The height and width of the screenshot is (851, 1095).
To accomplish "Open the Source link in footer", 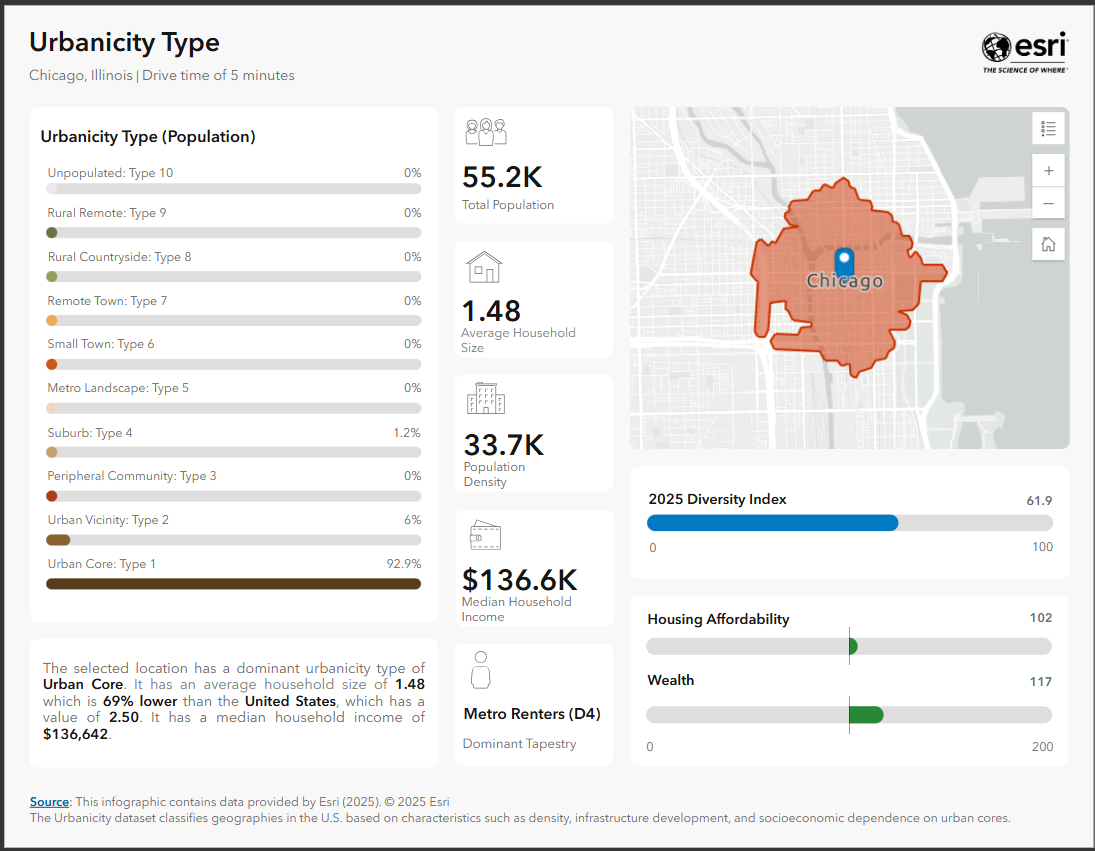I will click(49, 802).
